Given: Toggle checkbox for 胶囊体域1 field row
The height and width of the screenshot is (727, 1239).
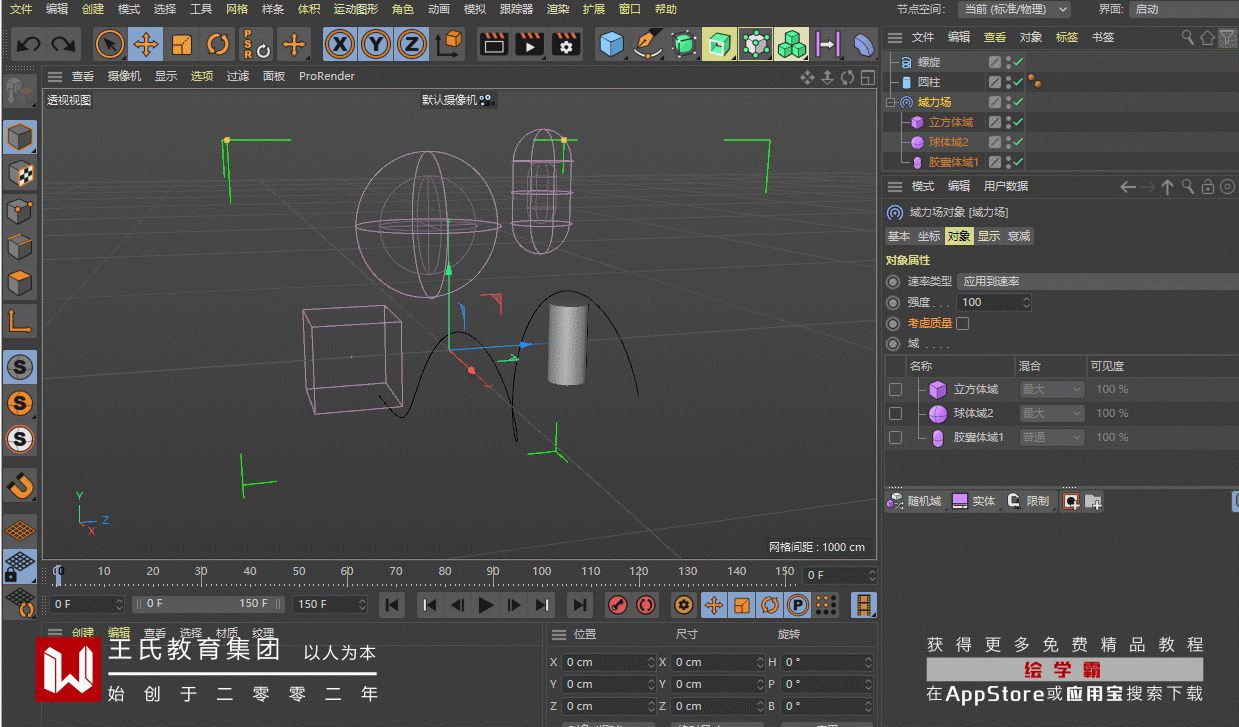Looking at the screenshot, I should click(895, 437).
